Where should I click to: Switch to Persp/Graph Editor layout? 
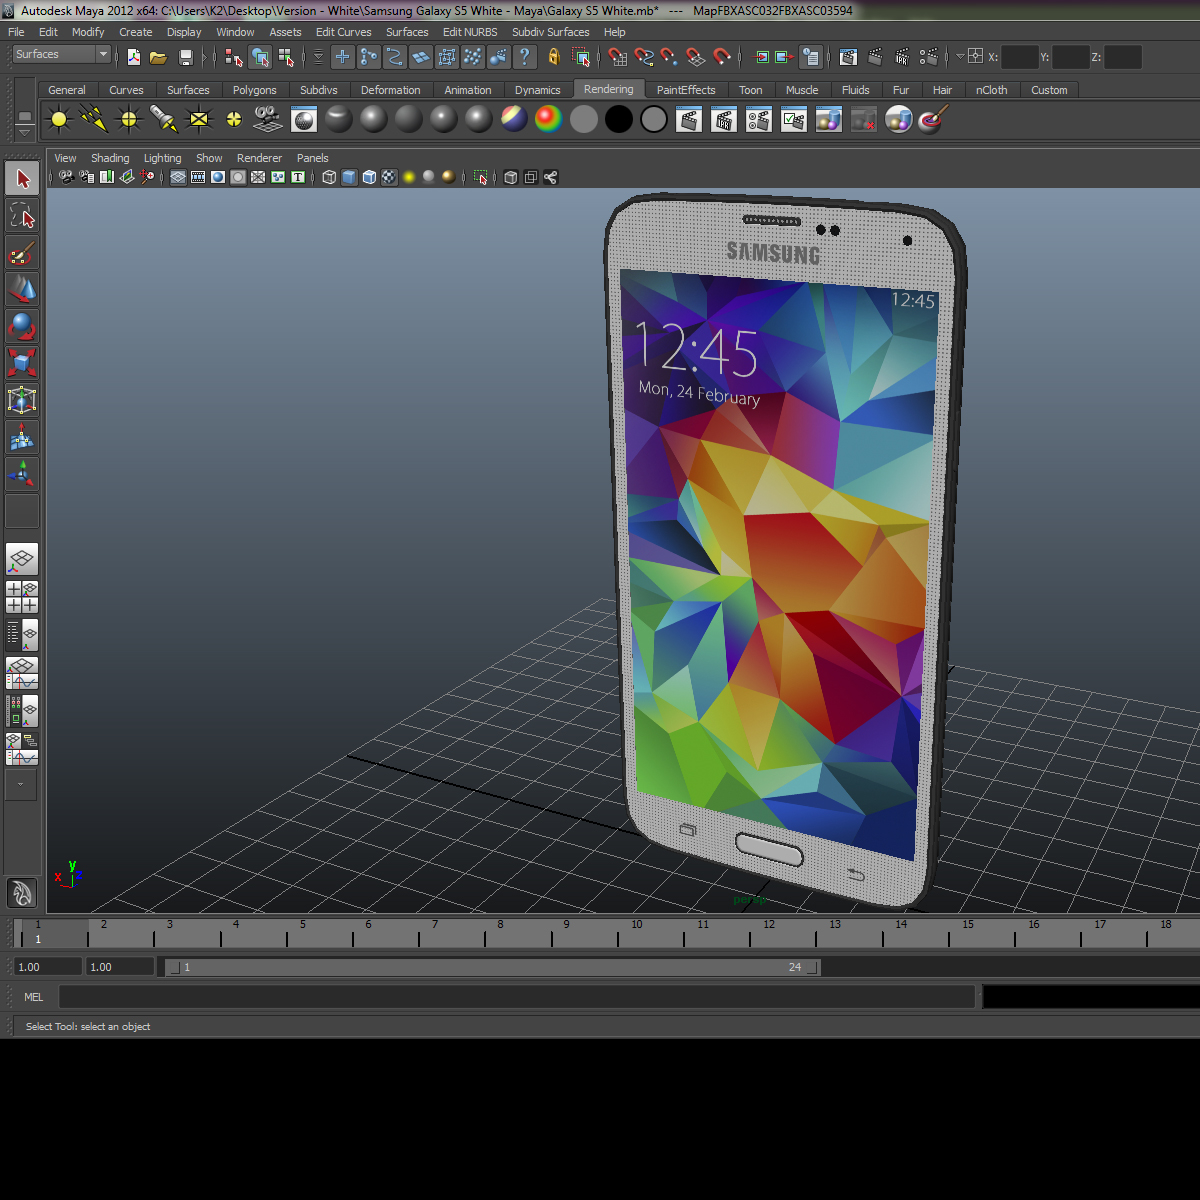(x=22, y=673)
